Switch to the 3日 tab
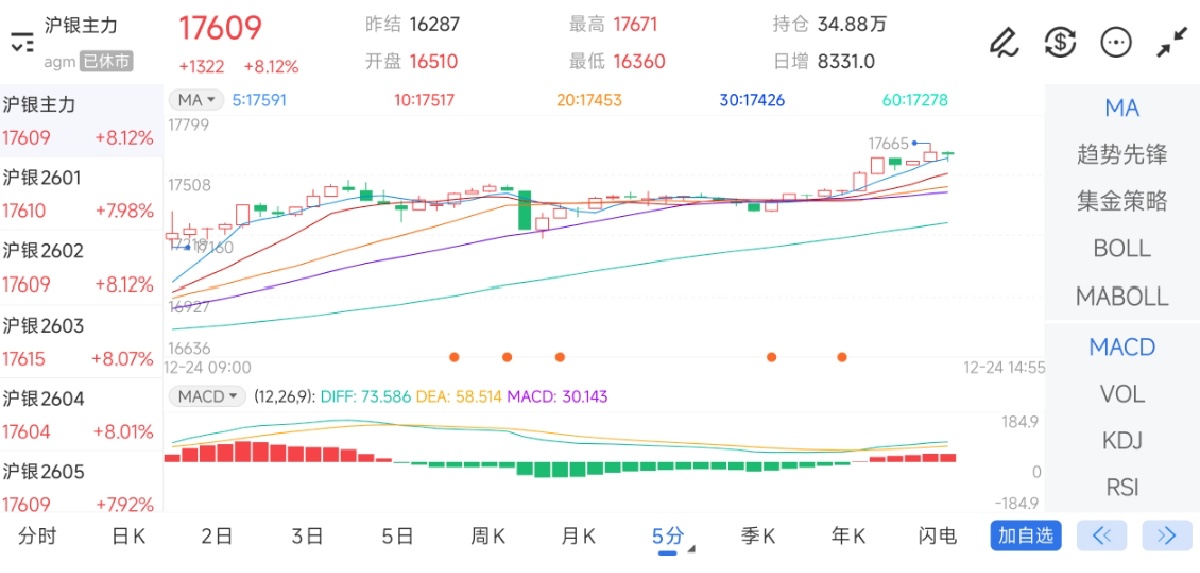 point(307,536)
